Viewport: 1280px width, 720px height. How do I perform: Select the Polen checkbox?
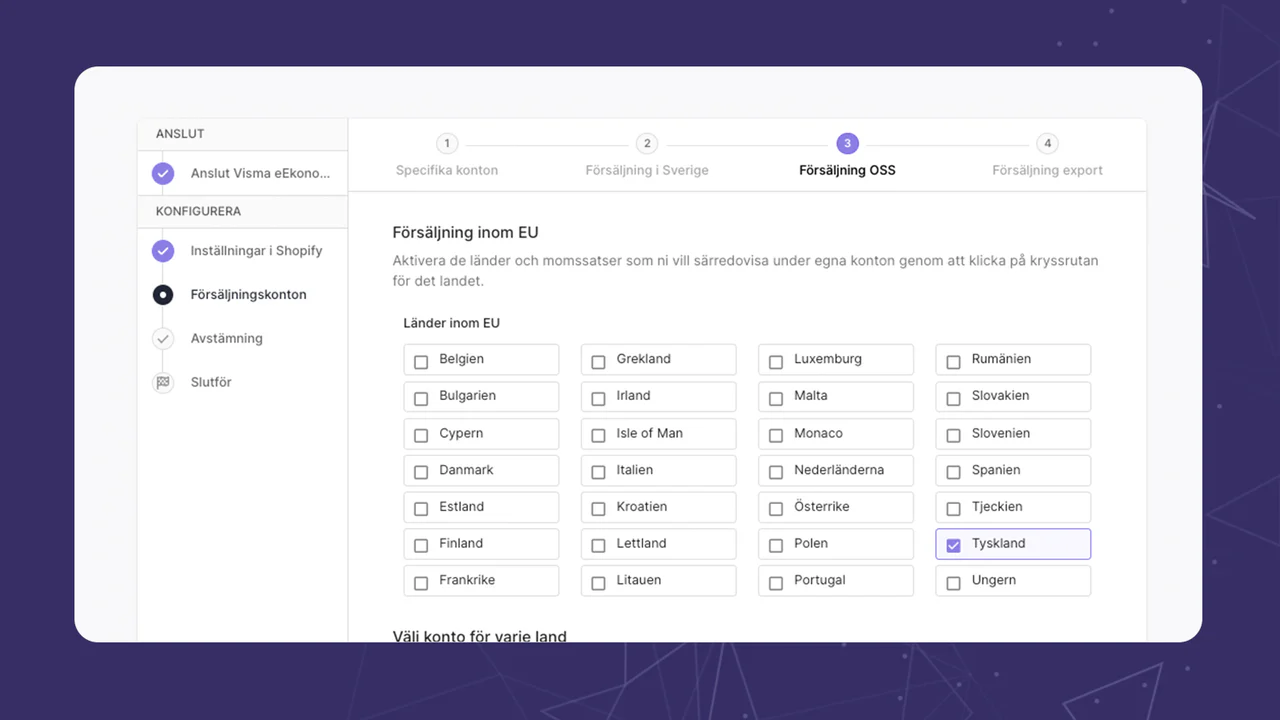(x=776, y=545)
